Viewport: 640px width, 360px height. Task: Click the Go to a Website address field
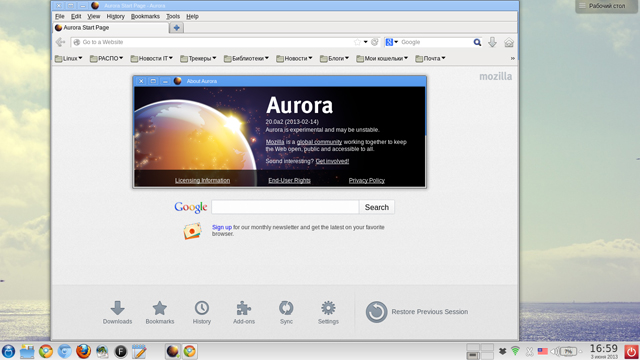(216, 42)
